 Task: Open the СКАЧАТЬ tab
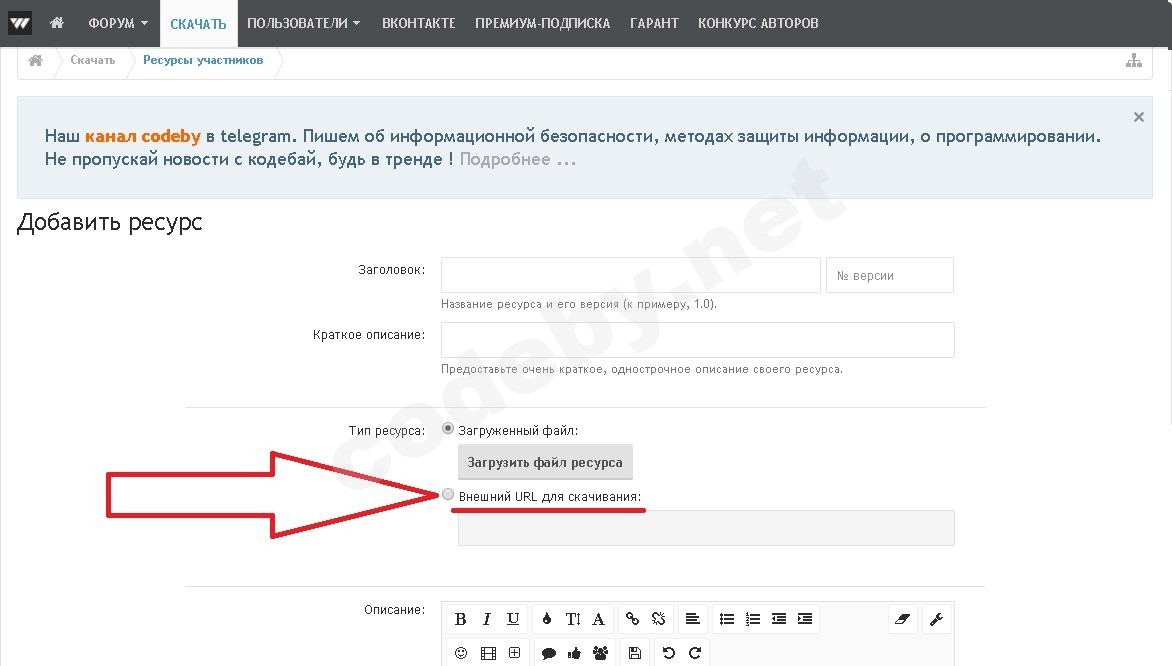click(198, 23)
